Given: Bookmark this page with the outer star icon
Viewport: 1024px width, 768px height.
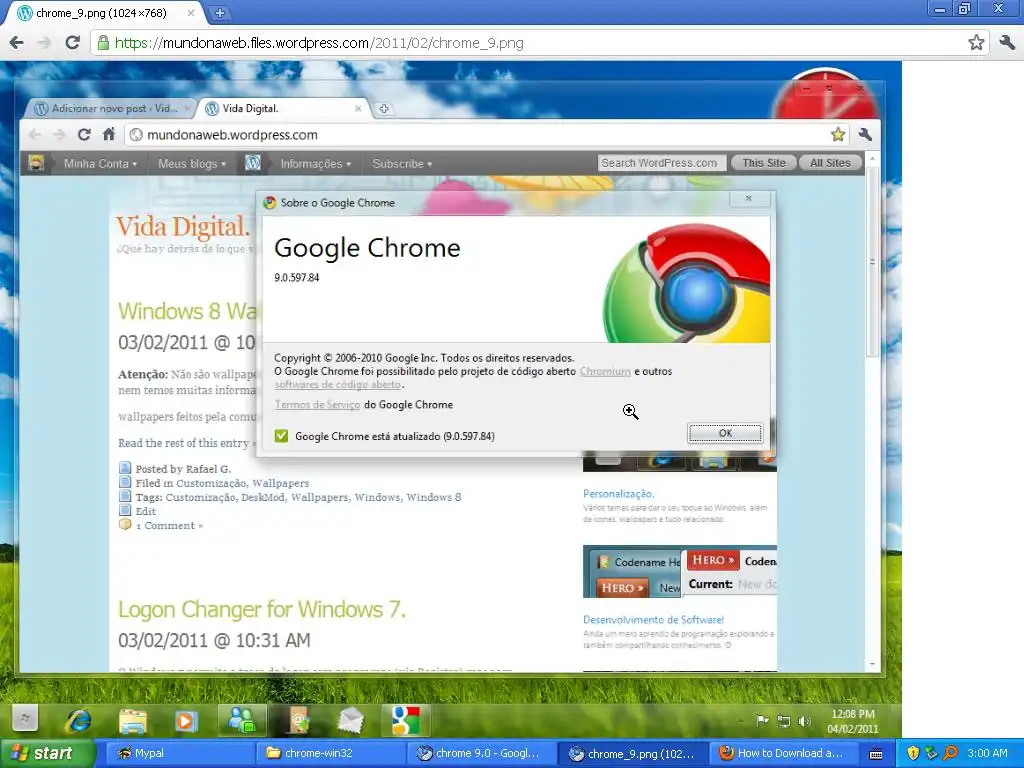Looking at the screenshot, I should pos(976,43).
